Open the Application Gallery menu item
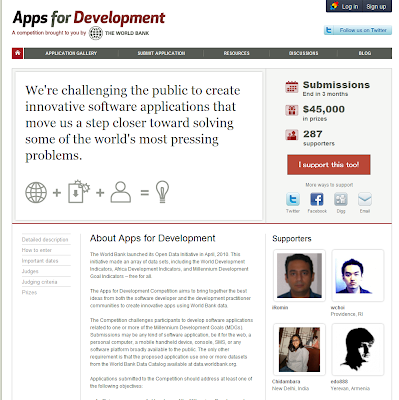Screen dimensions: 399x400 [71, 53]
